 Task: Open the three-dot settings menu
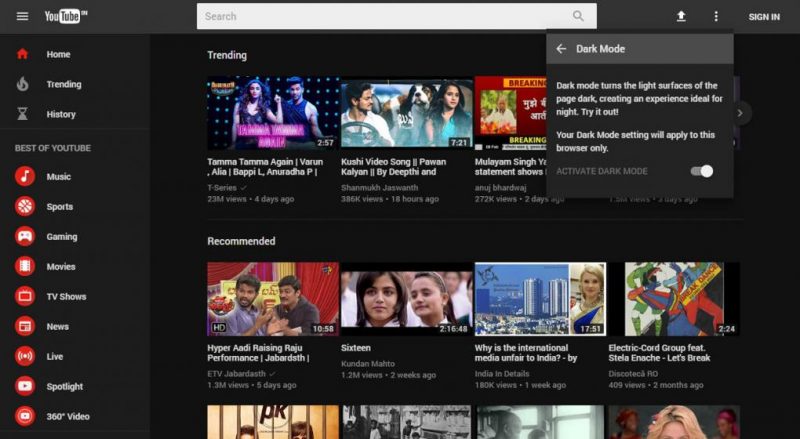coord(716,16)
